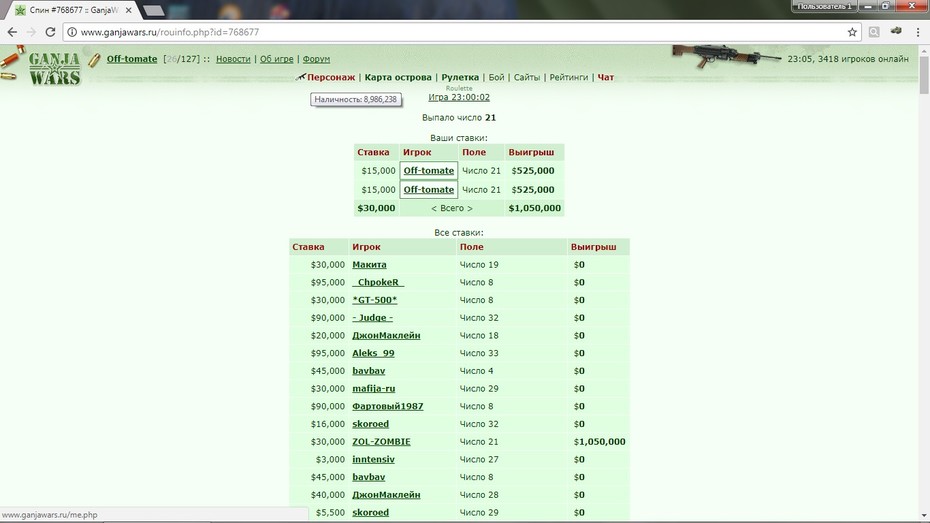Click the site info icon in address bar
930x523 pixels.
click(72, 32)
